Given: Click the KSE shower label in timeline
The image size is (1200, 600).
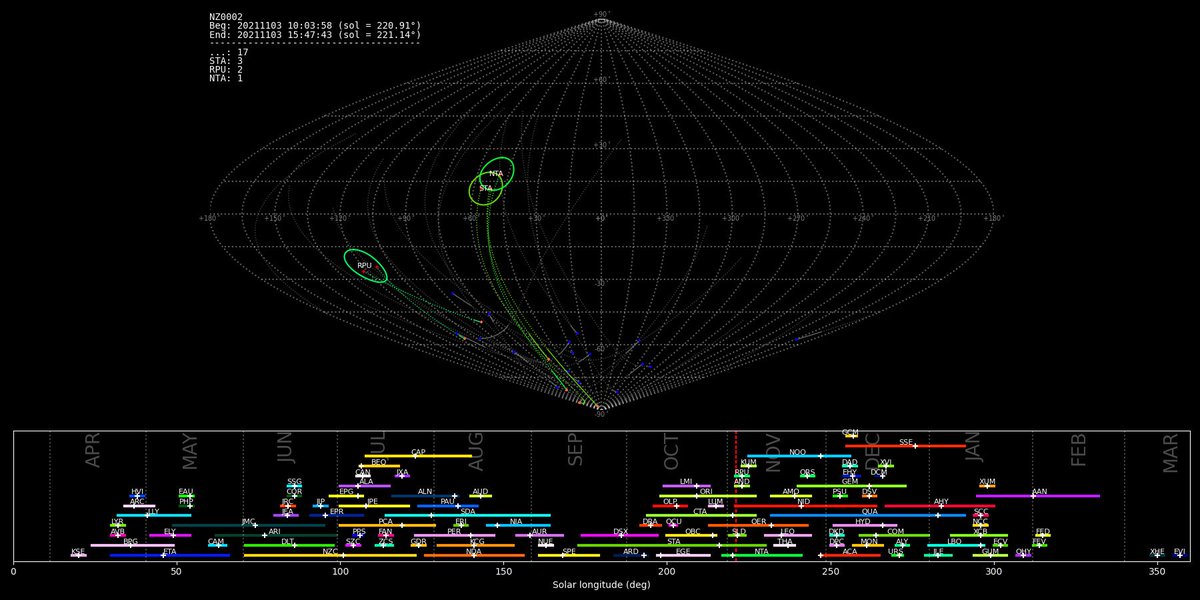Looking at the screenshot, I should [78, 551].
